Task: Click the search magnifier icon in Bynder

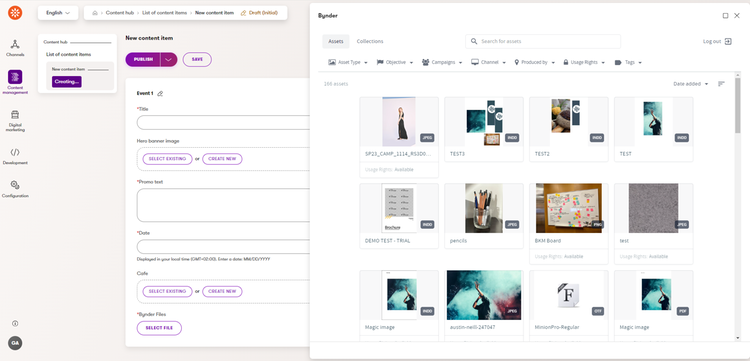Action: [x=474, y=42]
